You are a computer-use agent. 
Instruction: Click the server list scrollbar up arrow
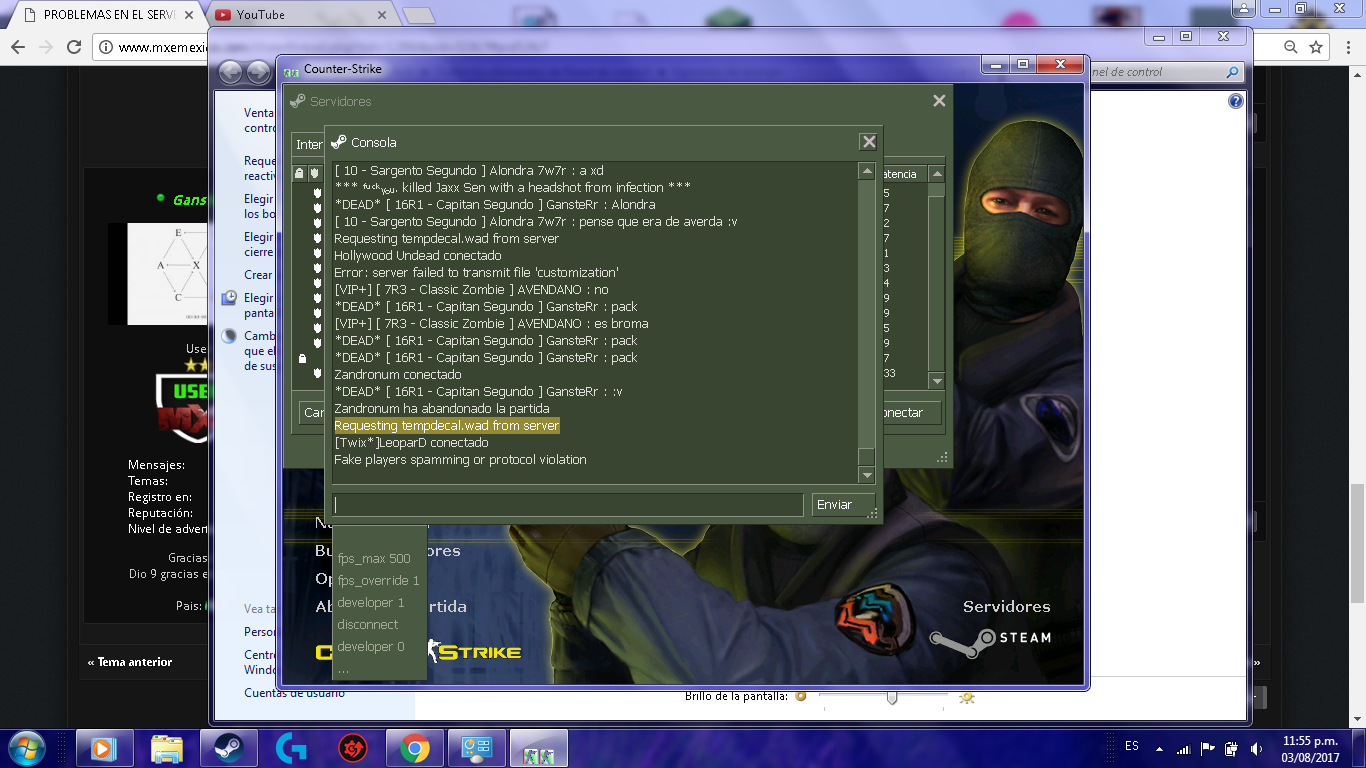point(937,174)
